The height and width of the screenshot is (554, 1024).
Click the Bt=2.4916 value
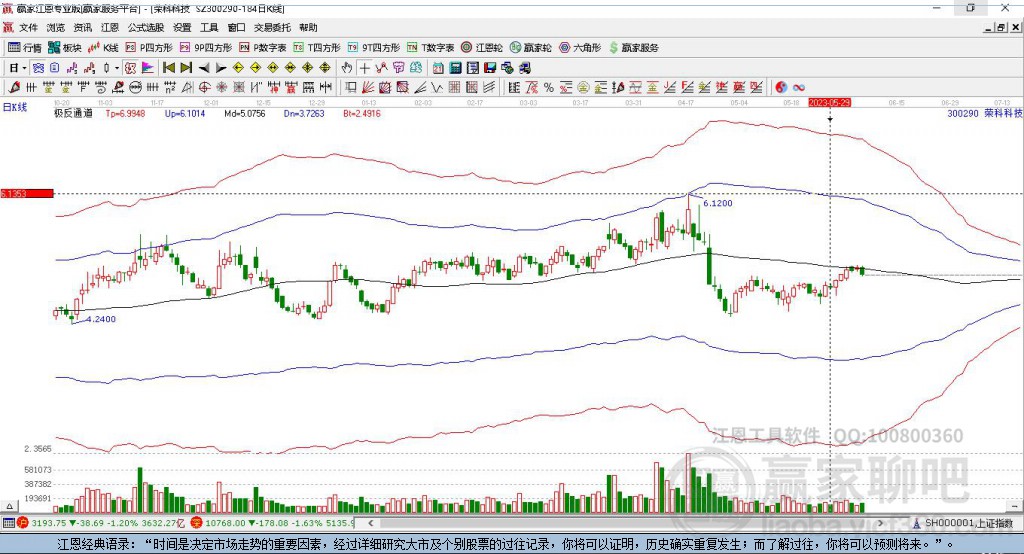click(362, 114)
